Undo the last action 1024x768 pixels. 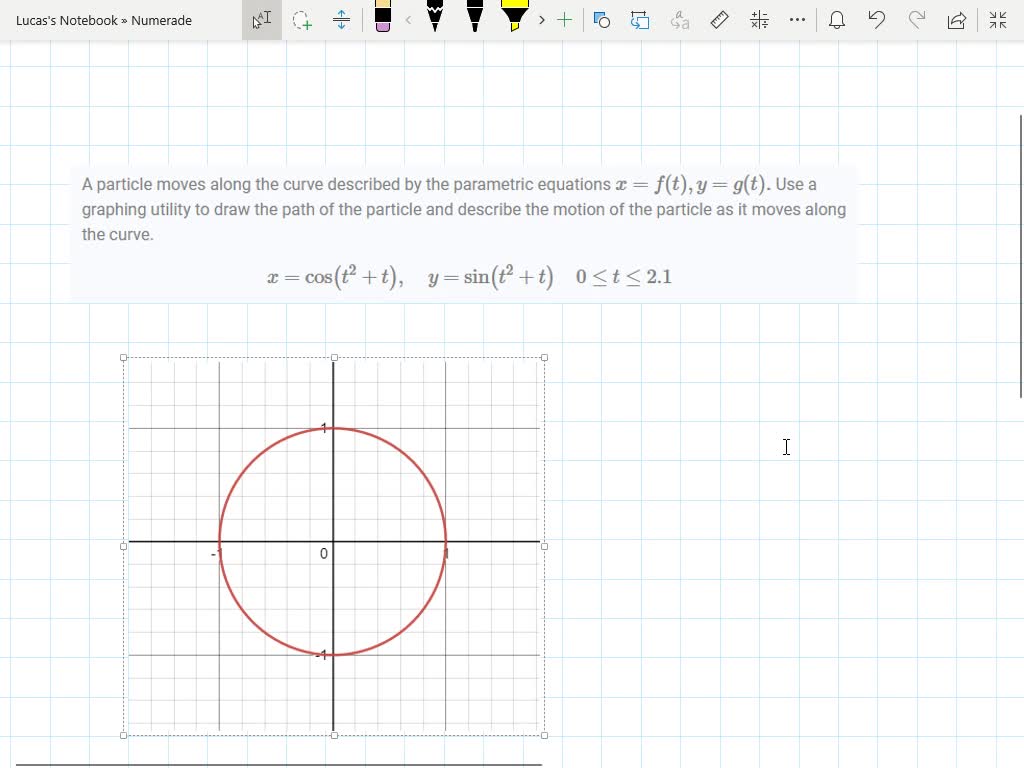pos(877,20)
